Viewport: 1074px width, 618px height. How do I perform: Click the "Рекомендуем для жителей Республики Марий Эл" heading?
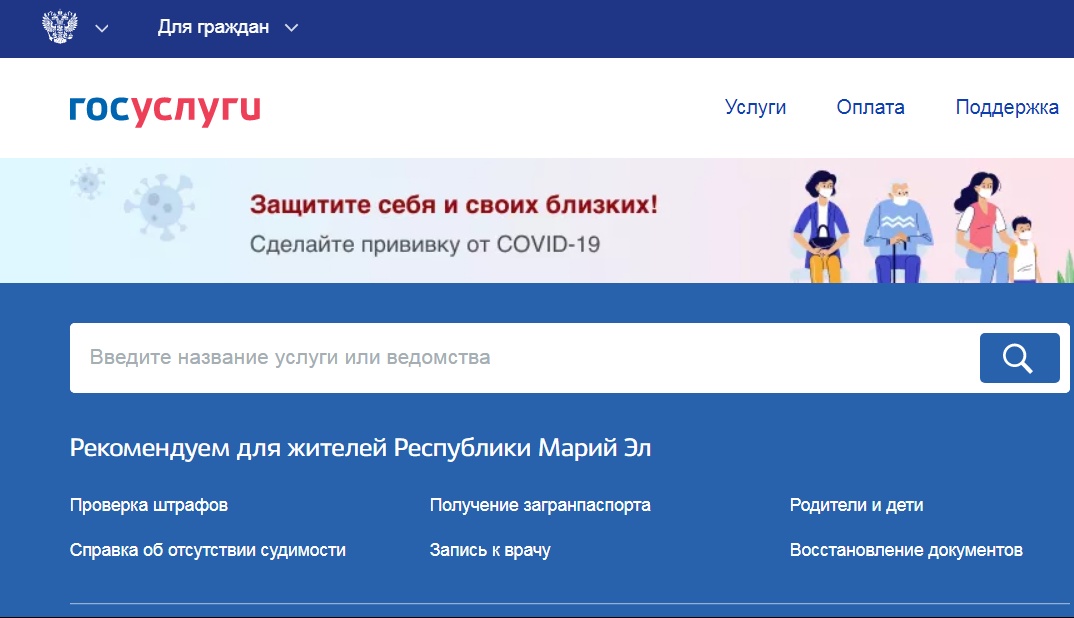pos(360,447)
